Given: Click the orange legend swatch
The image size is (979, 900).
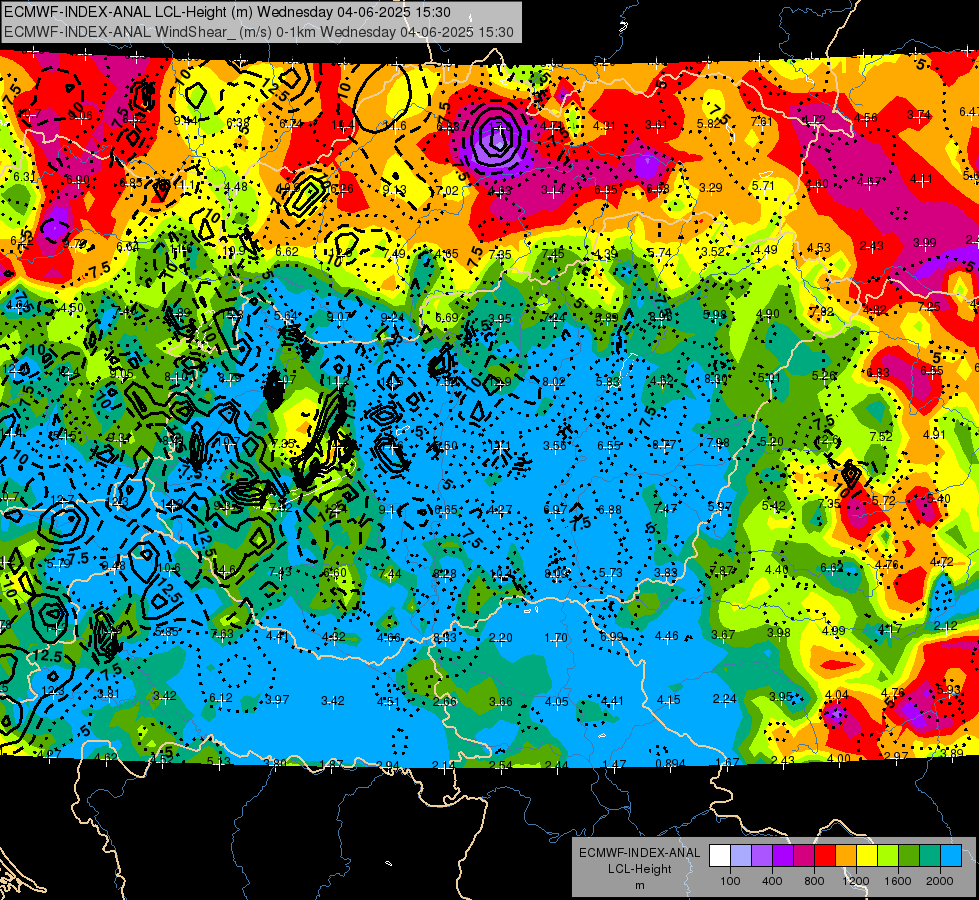Looking at the screenshot, I should click(x=846, y=856).
